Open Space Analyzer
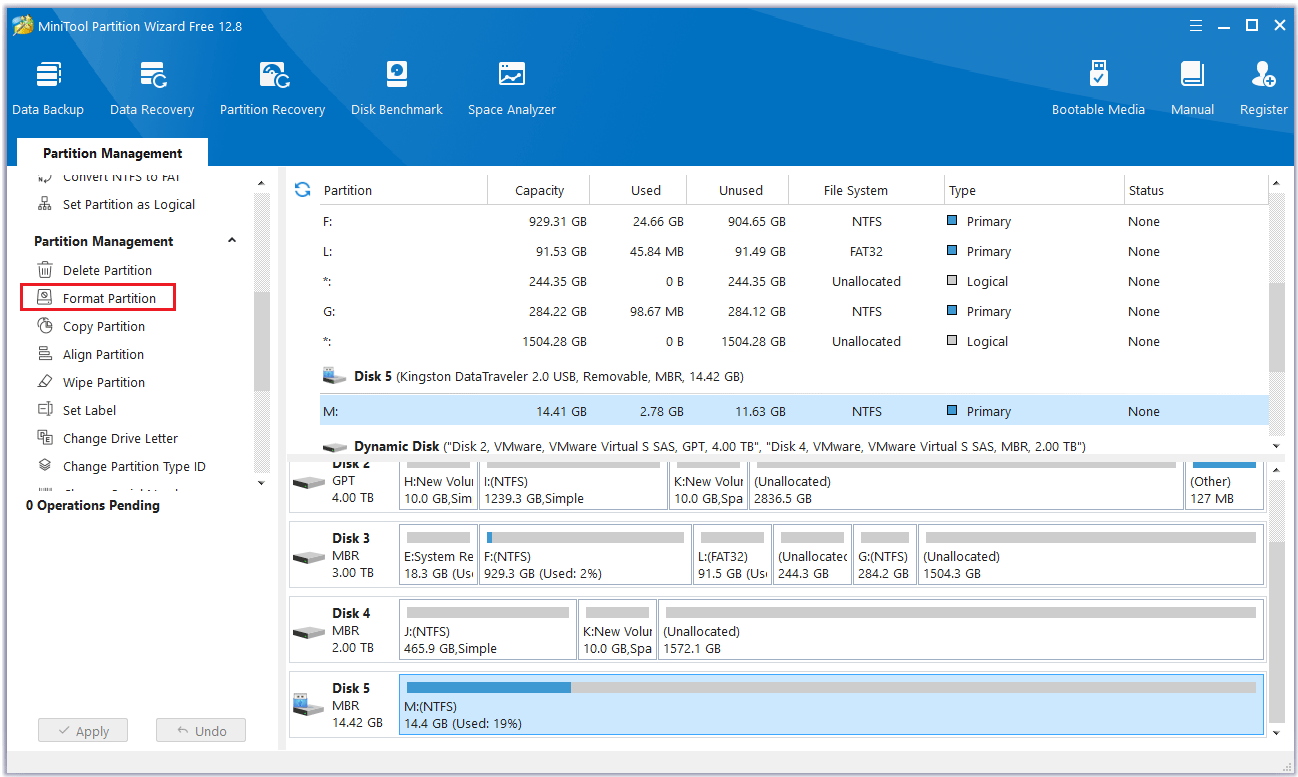 (x=511, y=89)
